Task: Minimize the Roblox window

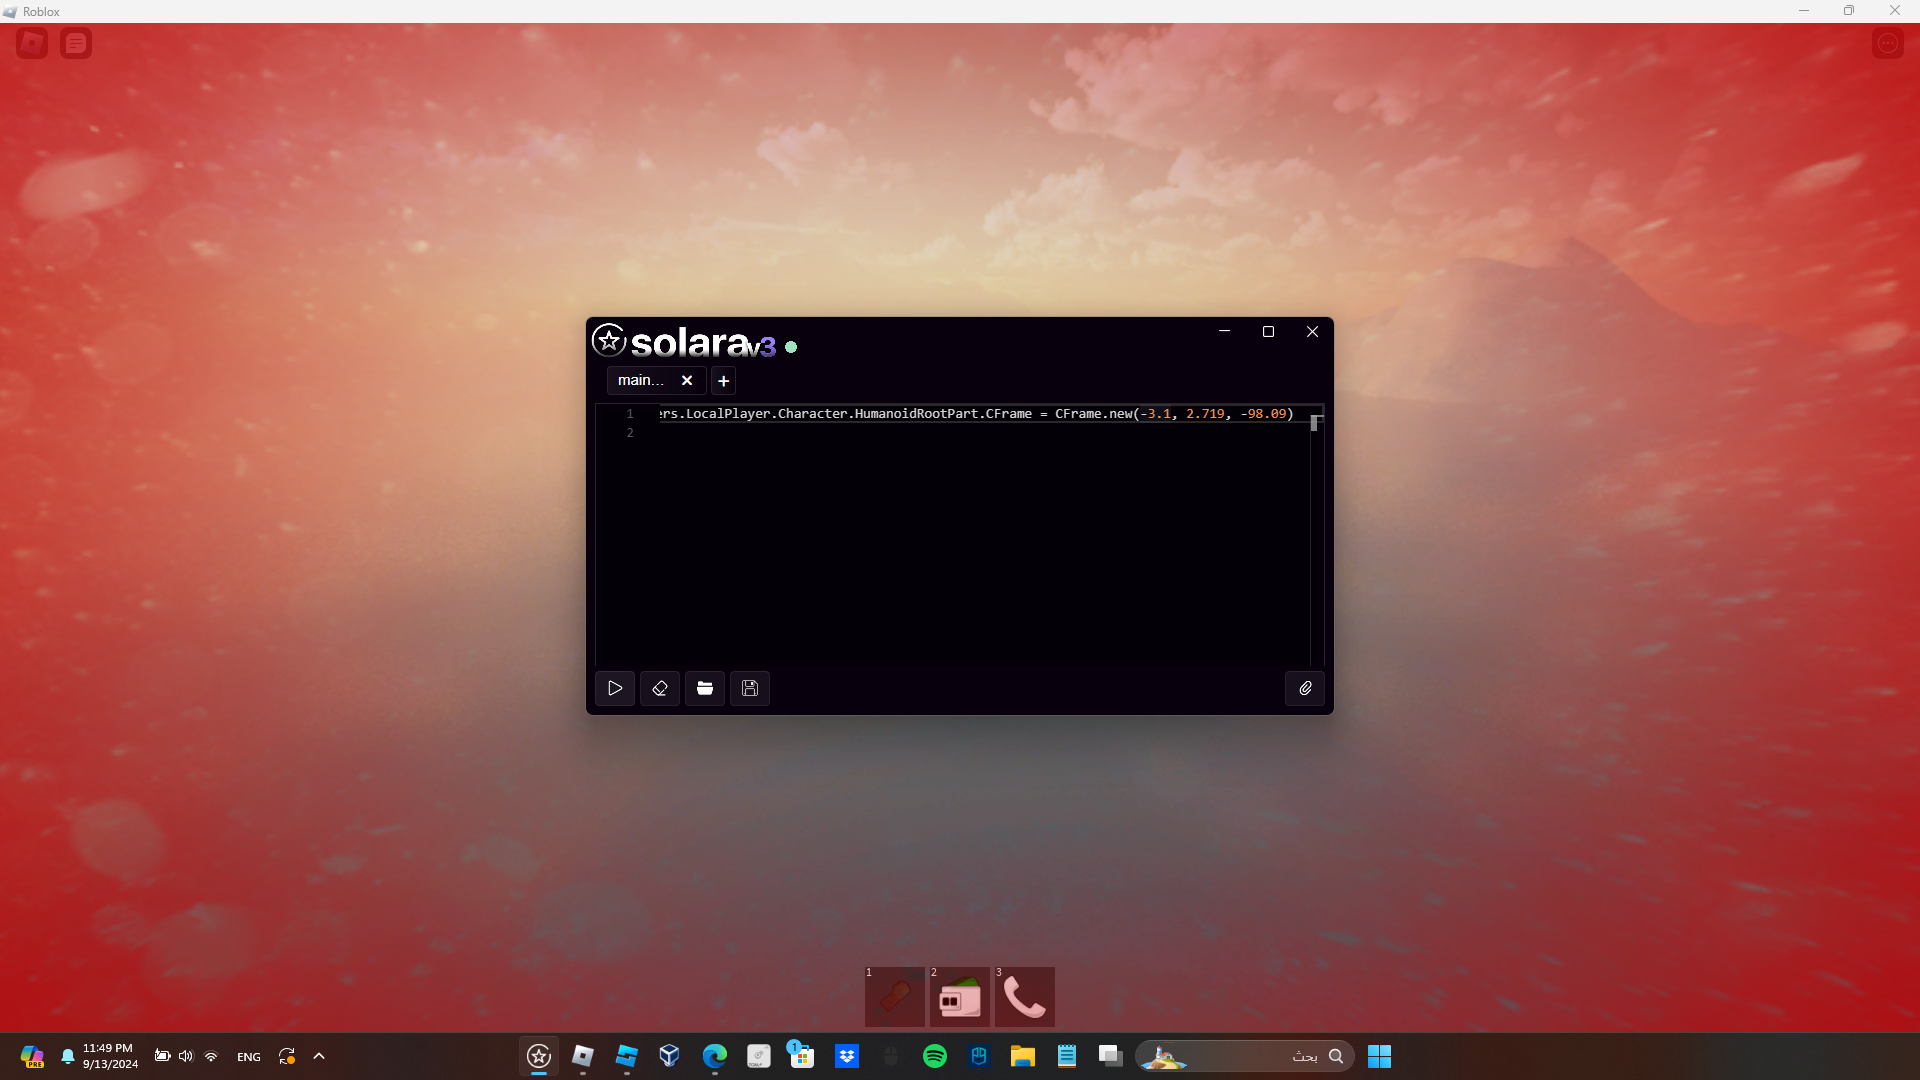Action: tap(1804, 11)
